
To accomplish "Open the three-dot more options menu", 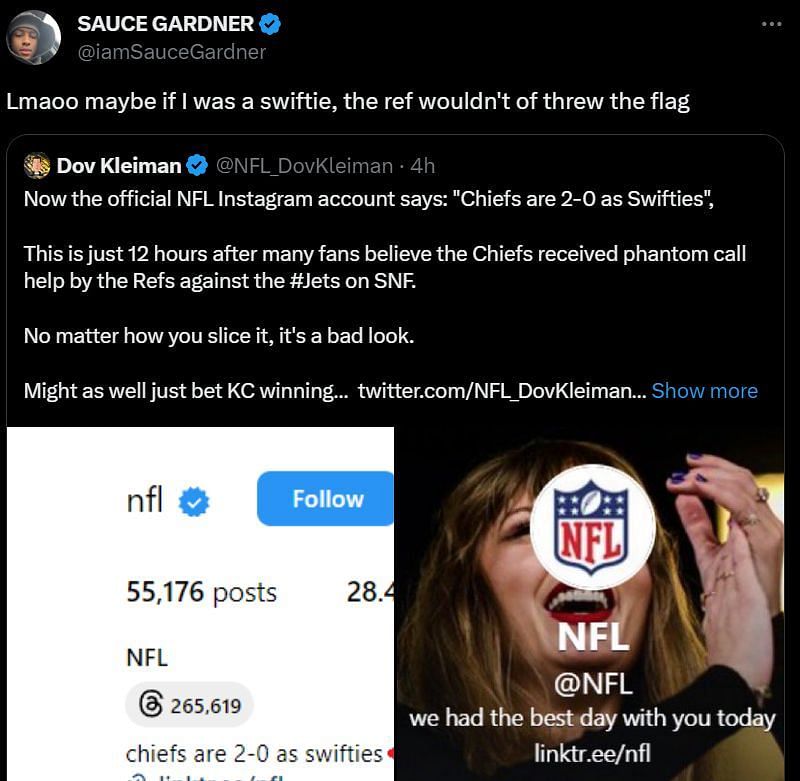I will [x=771, y=24].
